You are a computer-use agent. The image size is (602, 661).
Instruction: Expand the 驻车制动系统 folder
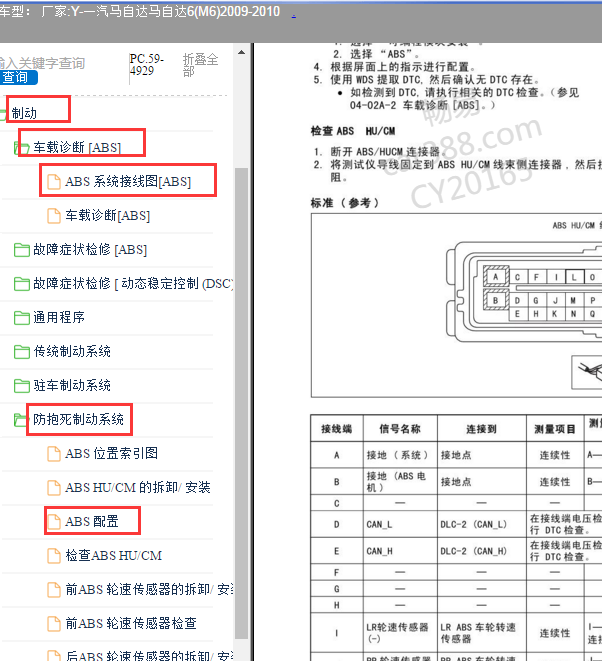[x=72, y=385]
